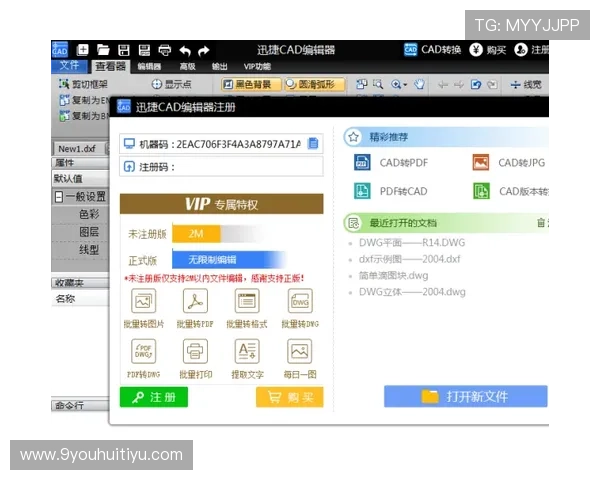Switch to the VIP功能 tab
Viewport: 600px width, 480px height.
coord(257,67)
